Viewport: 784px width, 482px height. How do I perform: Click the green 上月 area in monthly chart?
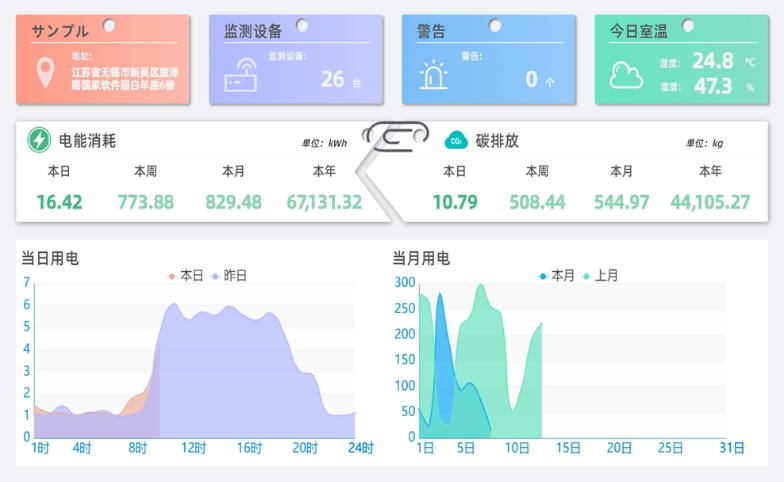tap(482, 360)
